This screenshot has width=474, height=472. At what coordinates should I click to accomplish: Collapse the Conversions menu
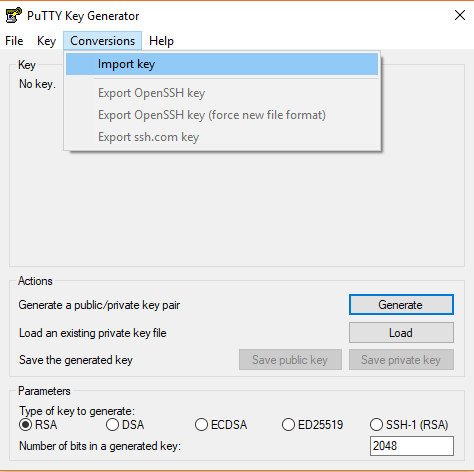click(102, 41)
